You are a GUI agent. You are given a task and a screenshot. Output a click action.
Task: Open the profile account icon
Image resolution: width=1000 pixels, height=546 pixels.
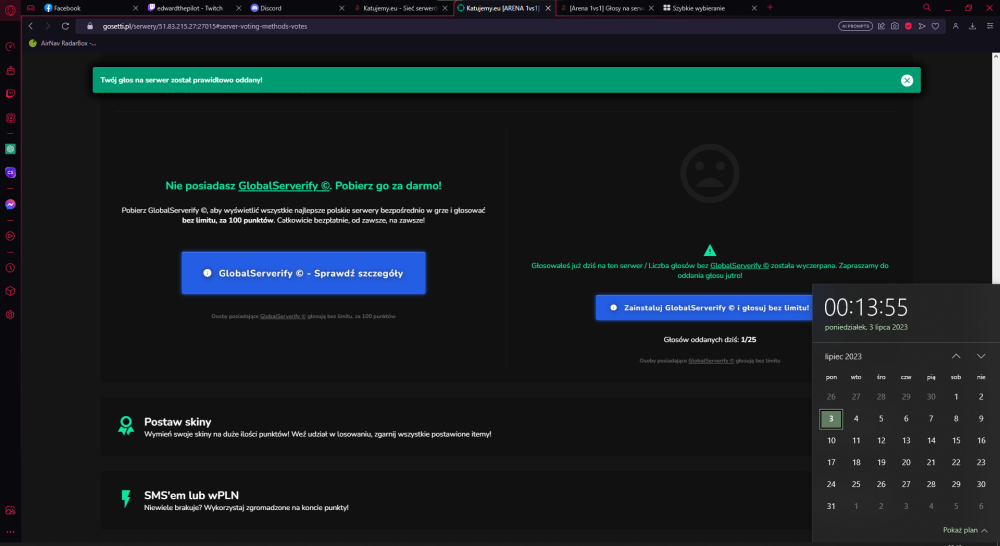(x=955, y=26)
